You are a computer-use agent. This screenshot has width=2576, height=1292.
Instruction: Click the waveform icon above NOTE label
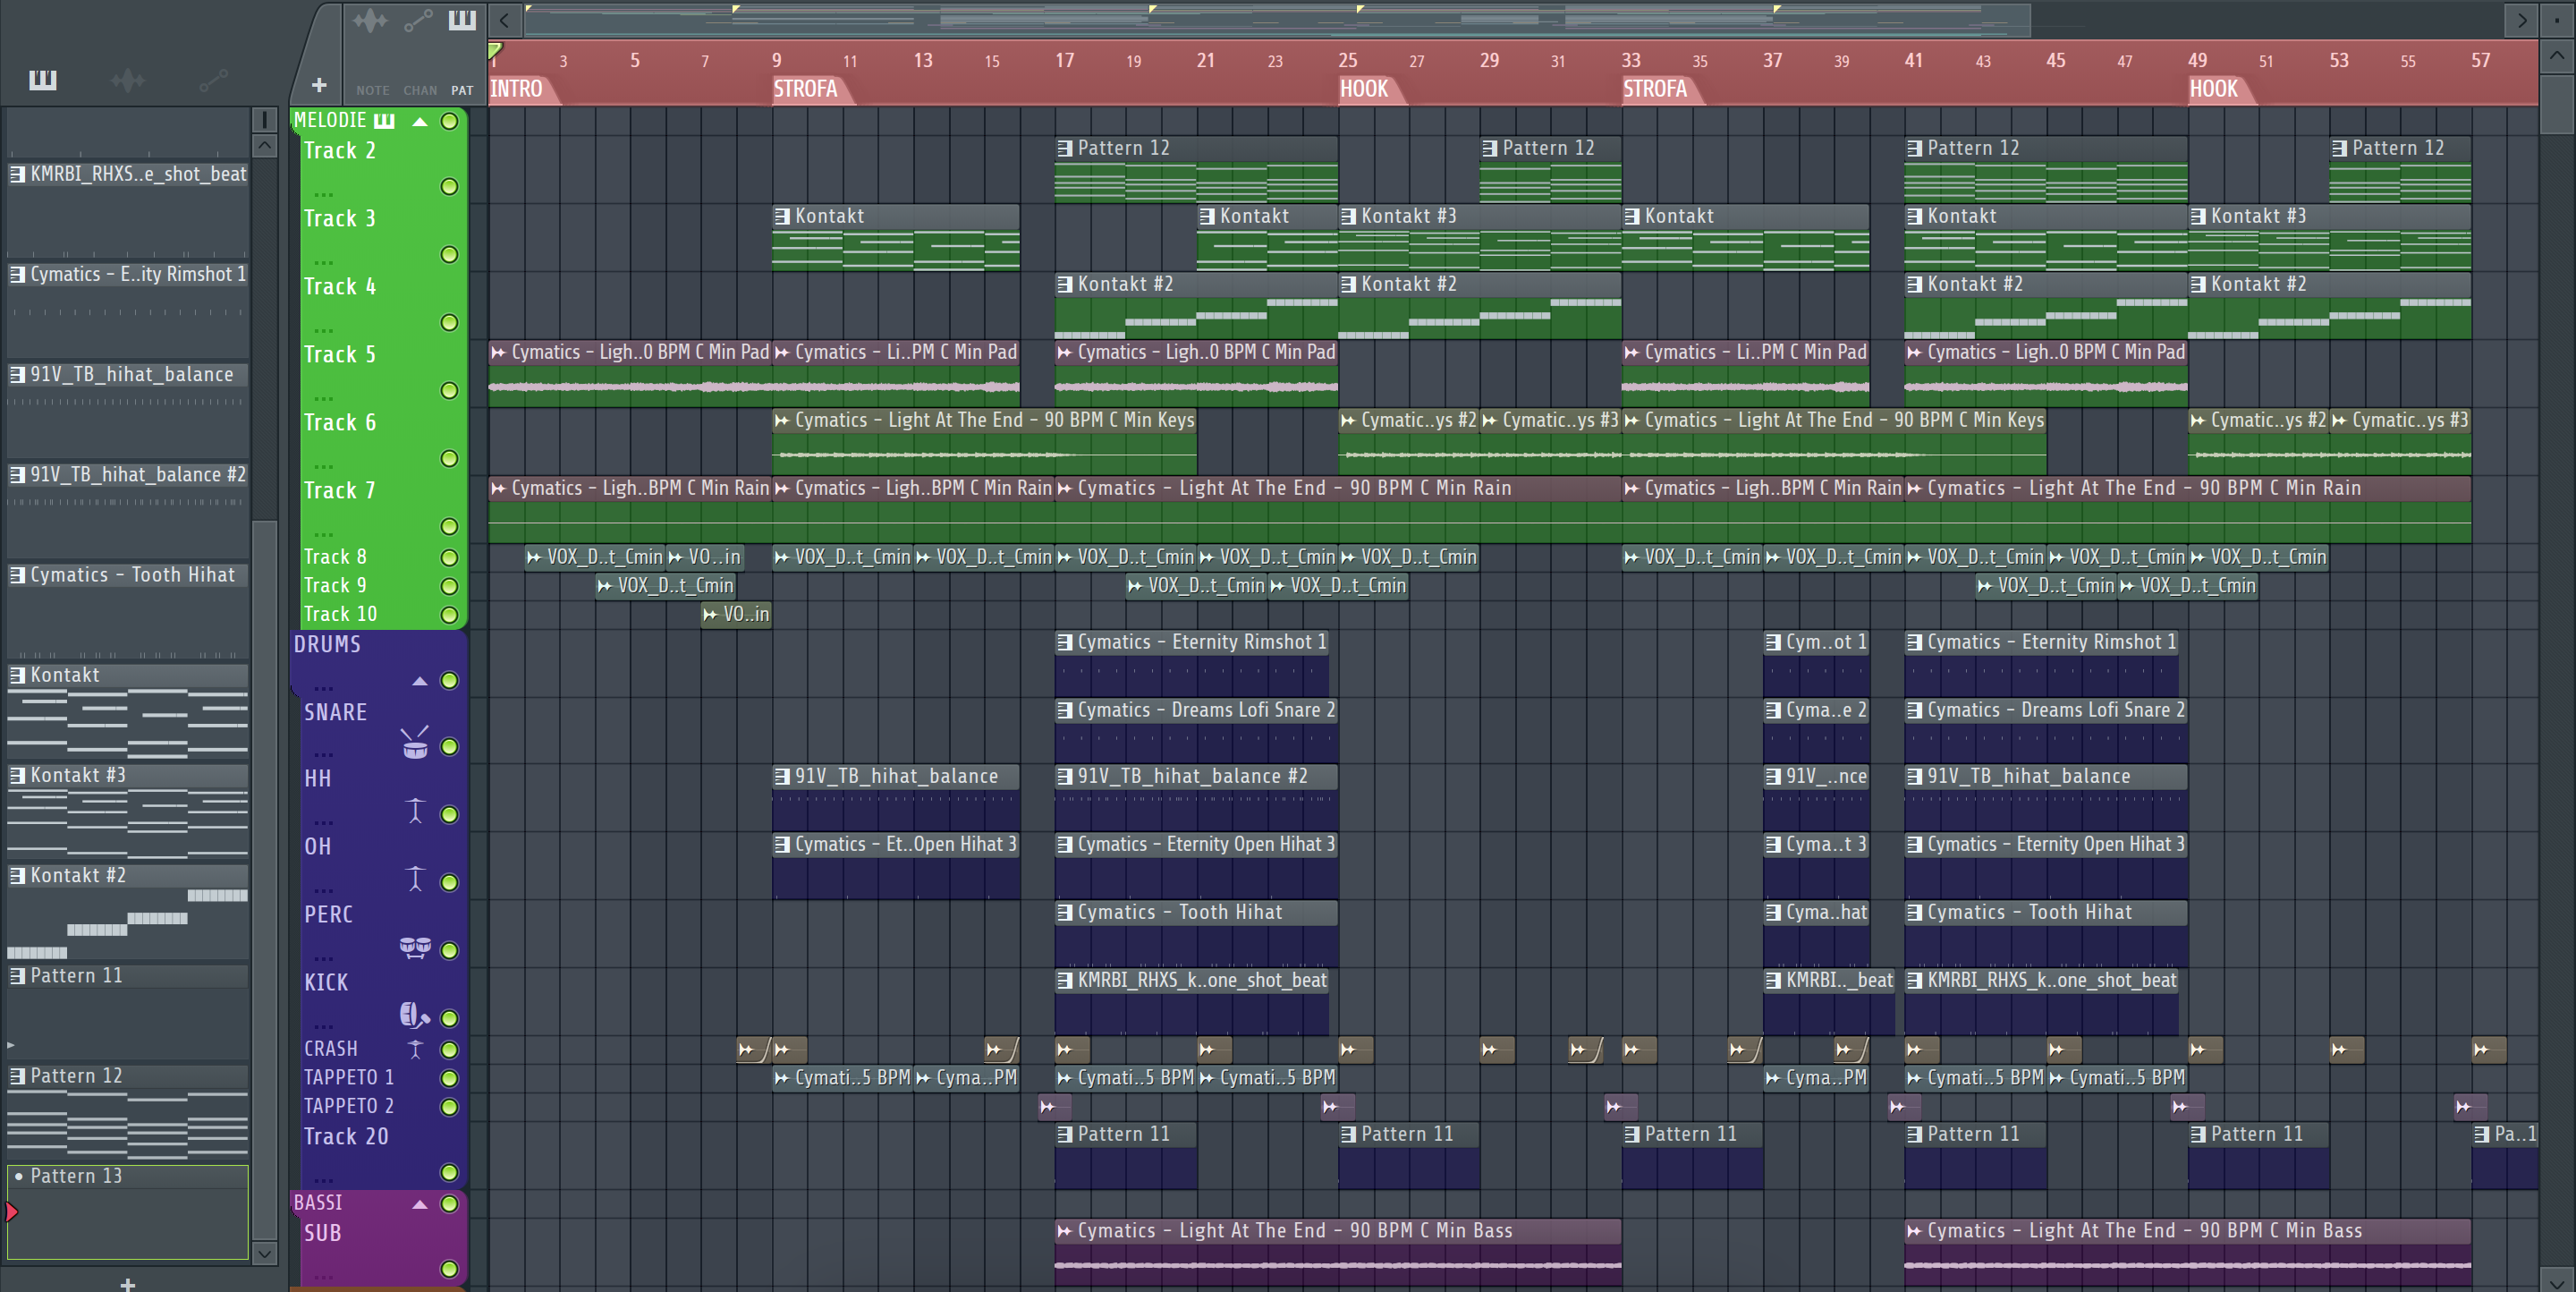[x=370, y=20]
